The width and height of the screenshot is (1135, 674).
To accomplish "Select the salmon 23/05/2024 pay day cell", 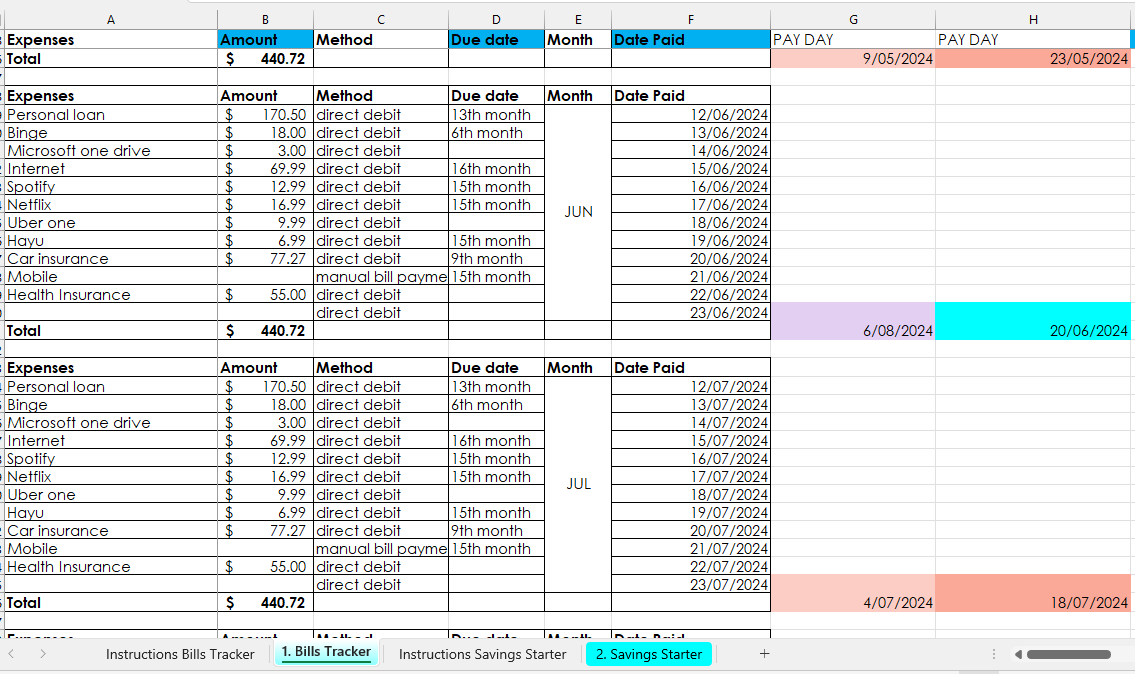I will 1033,59.
